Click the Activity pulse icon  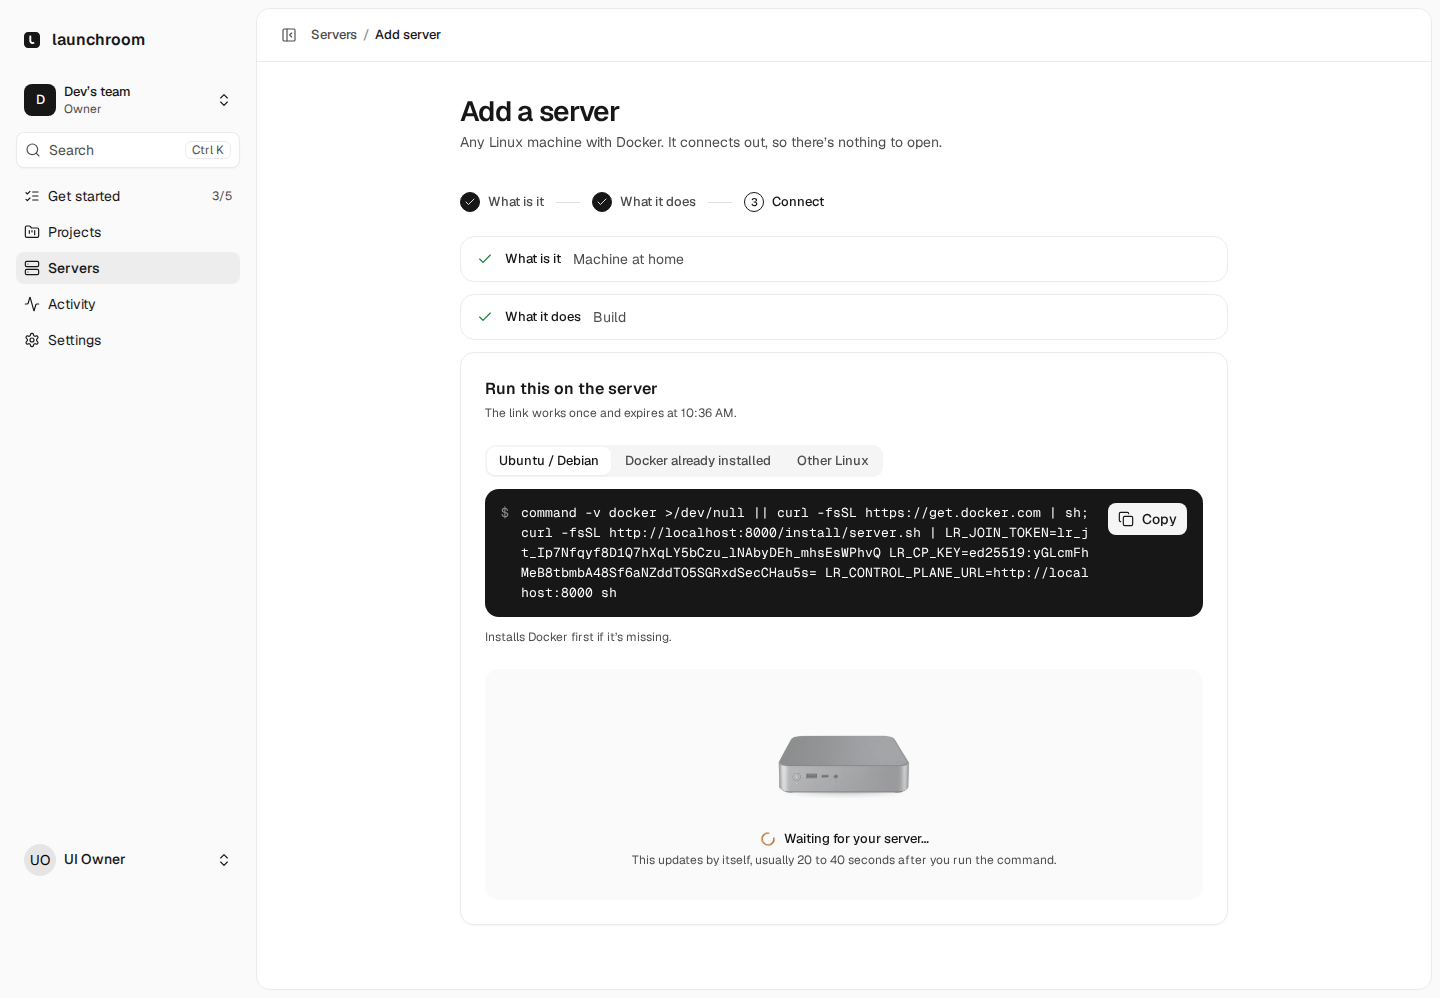(32, 304)
